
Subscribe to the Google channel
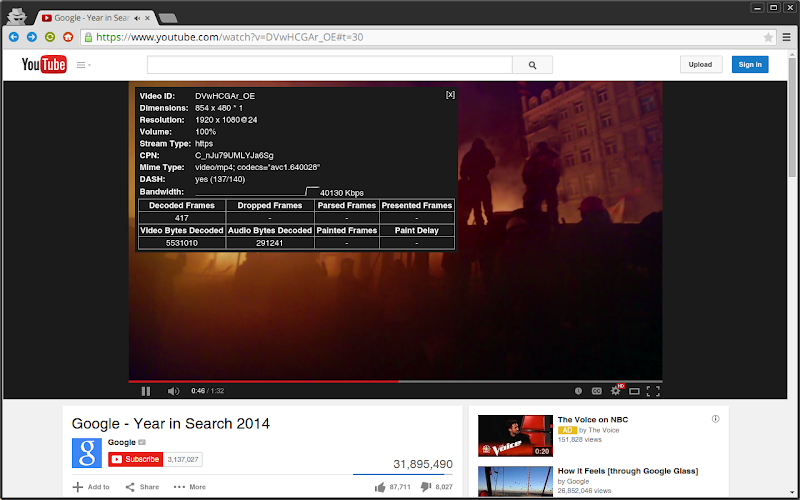[135, 459]
